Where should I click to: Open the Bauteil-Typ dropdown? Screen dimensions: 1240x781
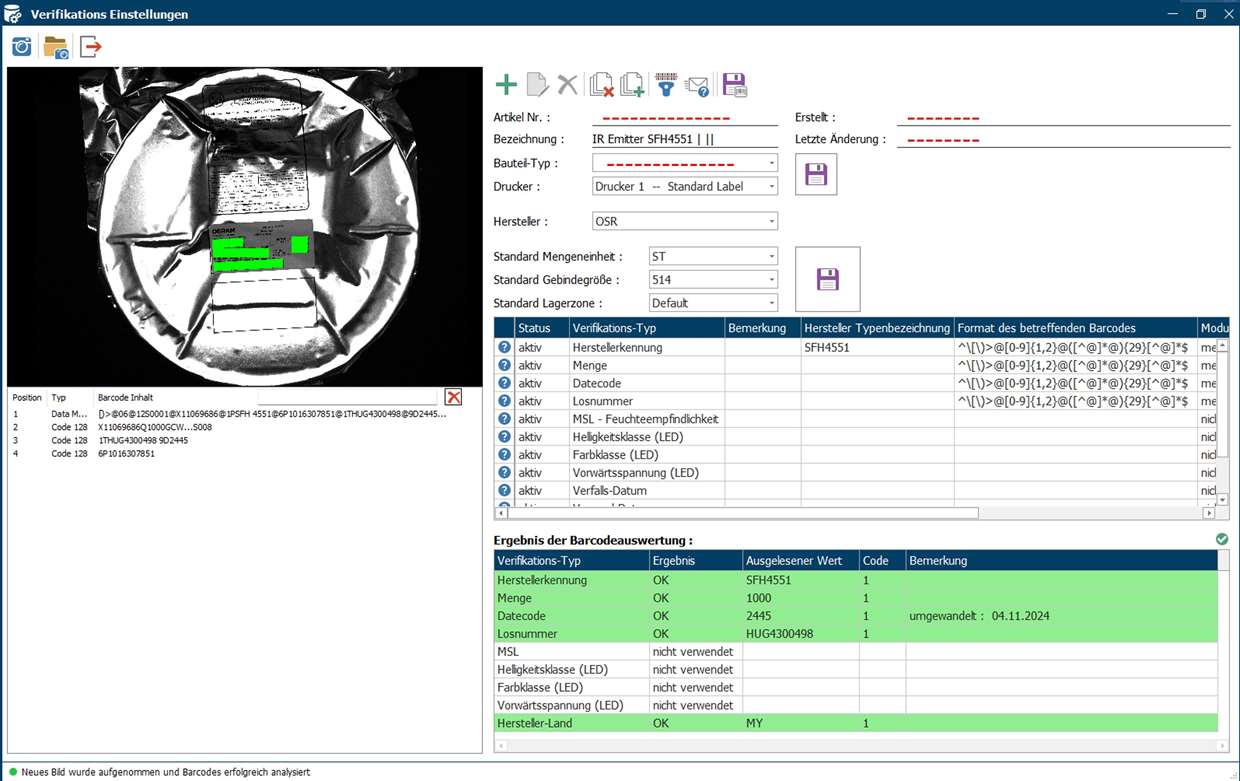(771, 163)
